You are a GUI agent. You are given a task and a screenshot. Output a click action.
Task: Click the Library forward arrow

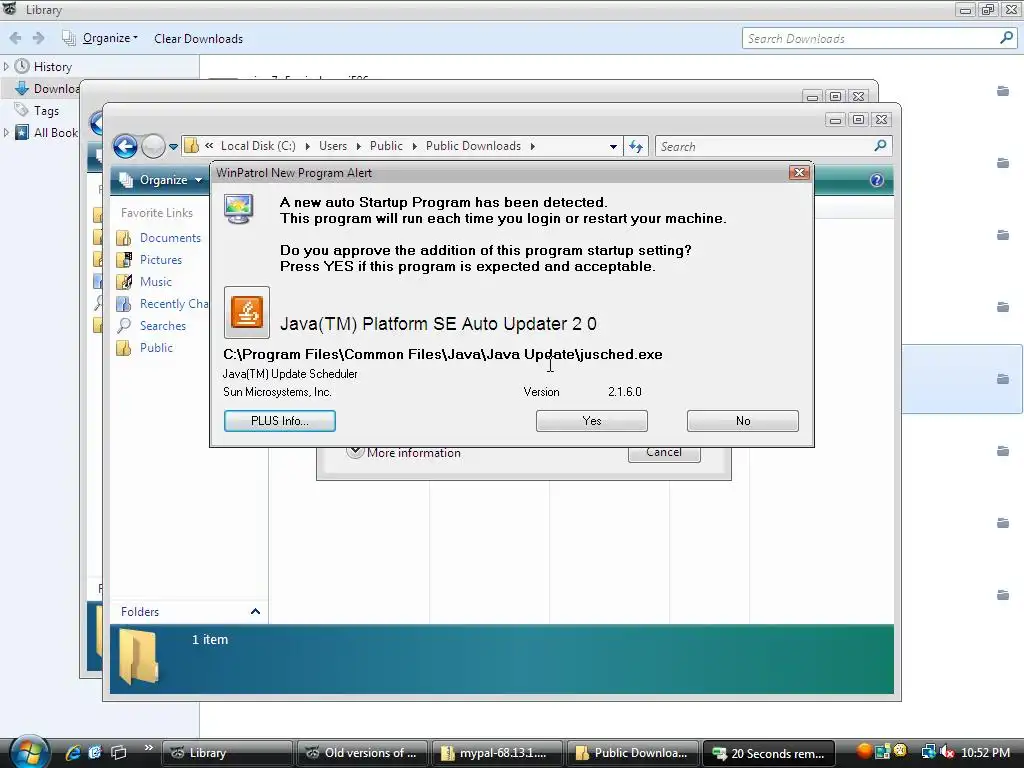click(x=39, y=39)
